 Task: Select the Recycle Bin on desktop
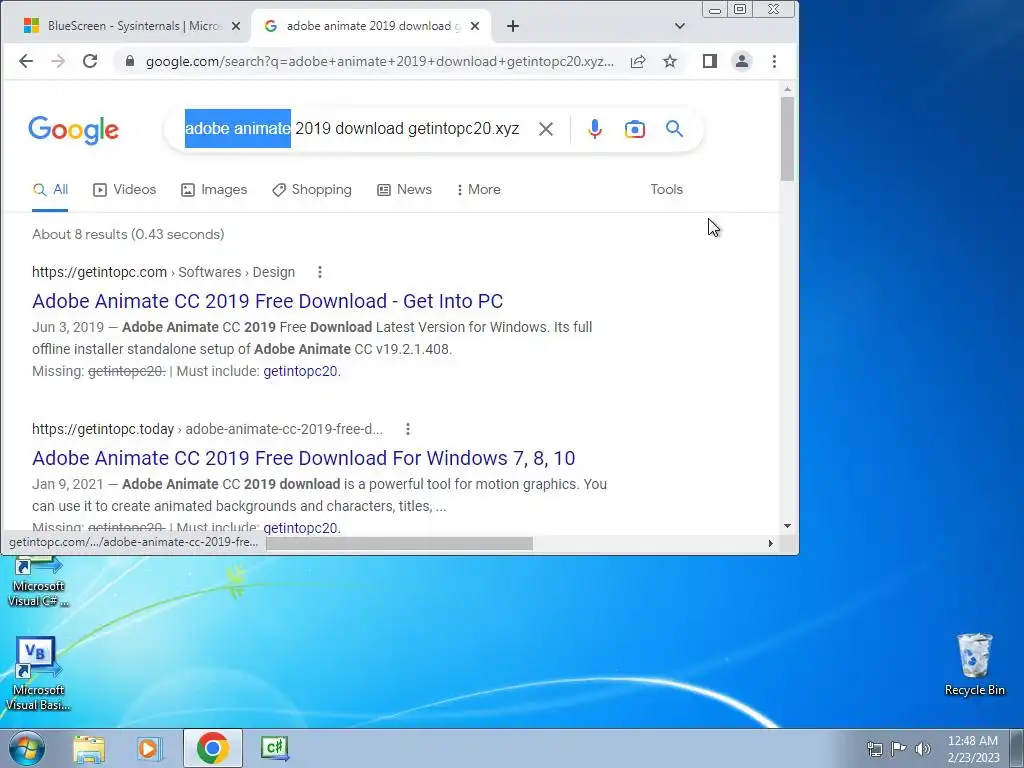click(974, 665)
